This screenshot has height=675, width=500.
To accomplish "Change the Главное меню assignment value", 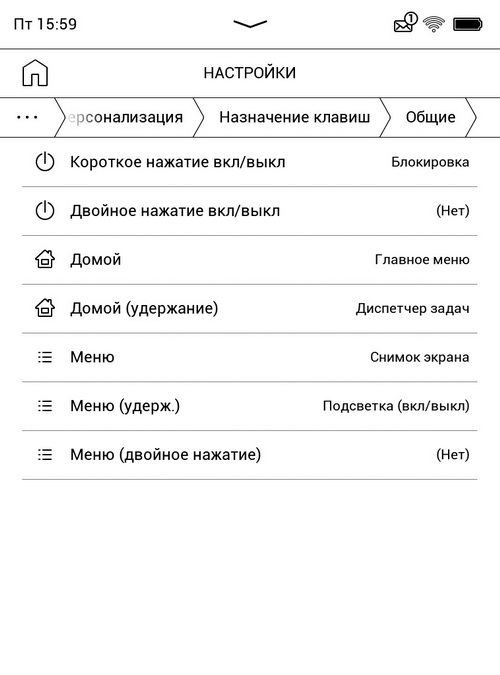I will 422,260.
